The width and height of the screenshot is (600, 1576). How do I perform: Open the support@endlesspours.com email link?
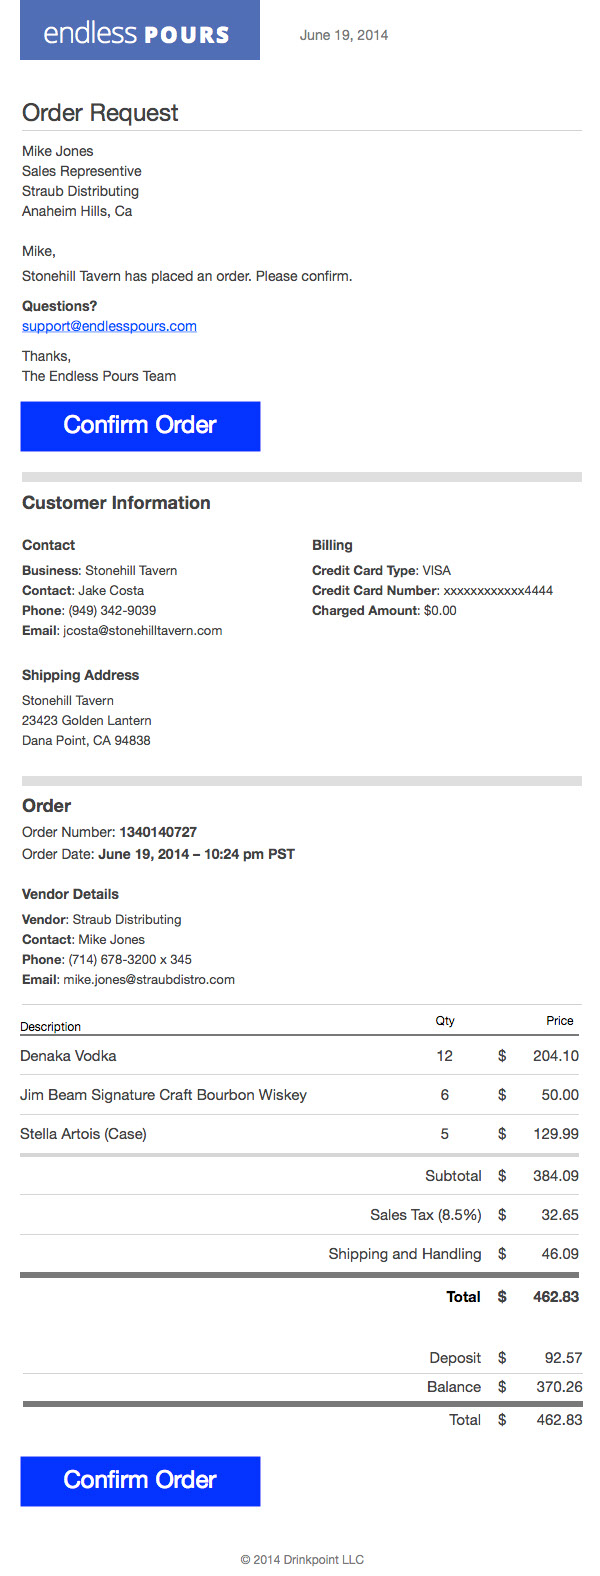109,326
